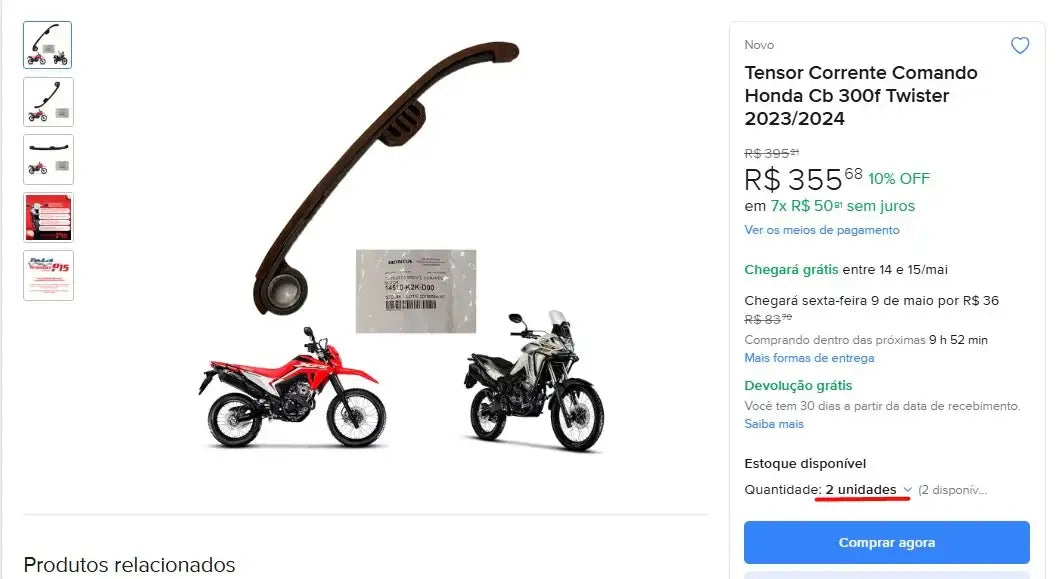Image resolution: width=1063 pixels, height=579 pixels.
Task: Click the main tensor product image
Action: click(x=385, y=178)
